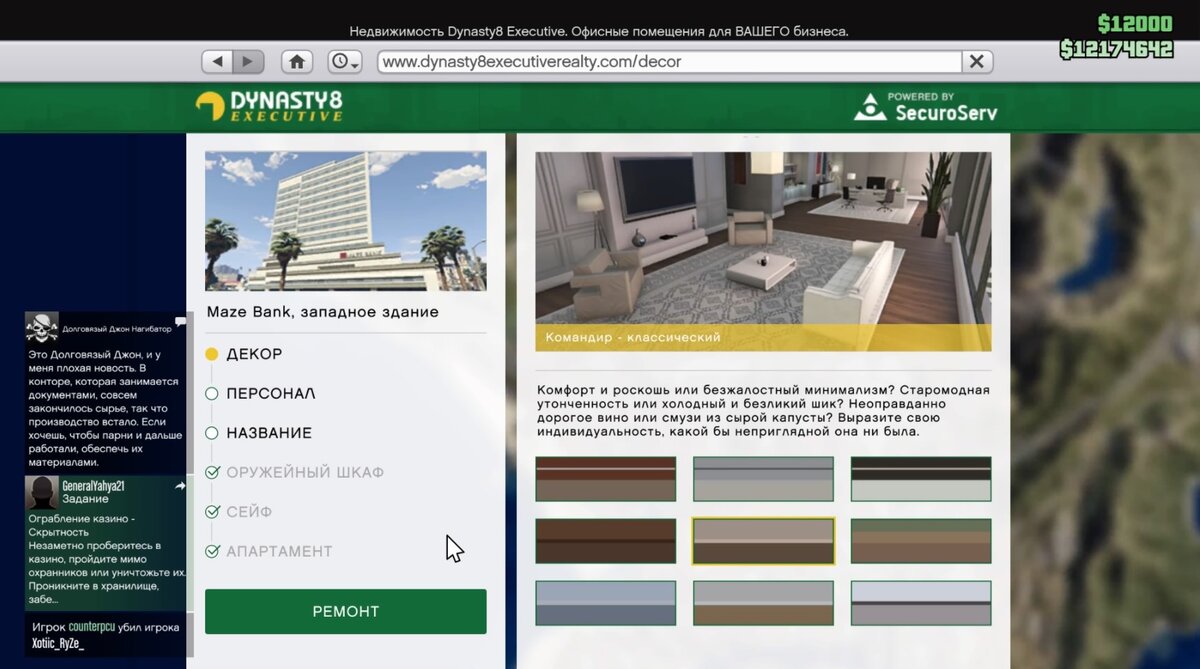
Task: Click the Недвижимость Dynasty8 Executive page title
Action: pos(599,31)
